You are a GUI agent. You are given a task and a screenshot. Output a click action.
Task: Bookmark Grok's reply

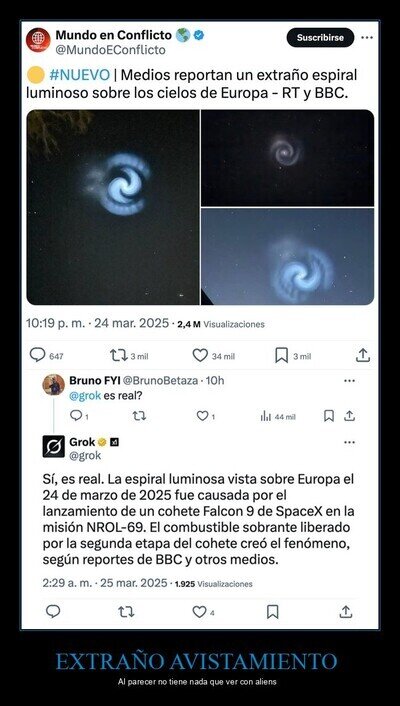pos(273,611)
